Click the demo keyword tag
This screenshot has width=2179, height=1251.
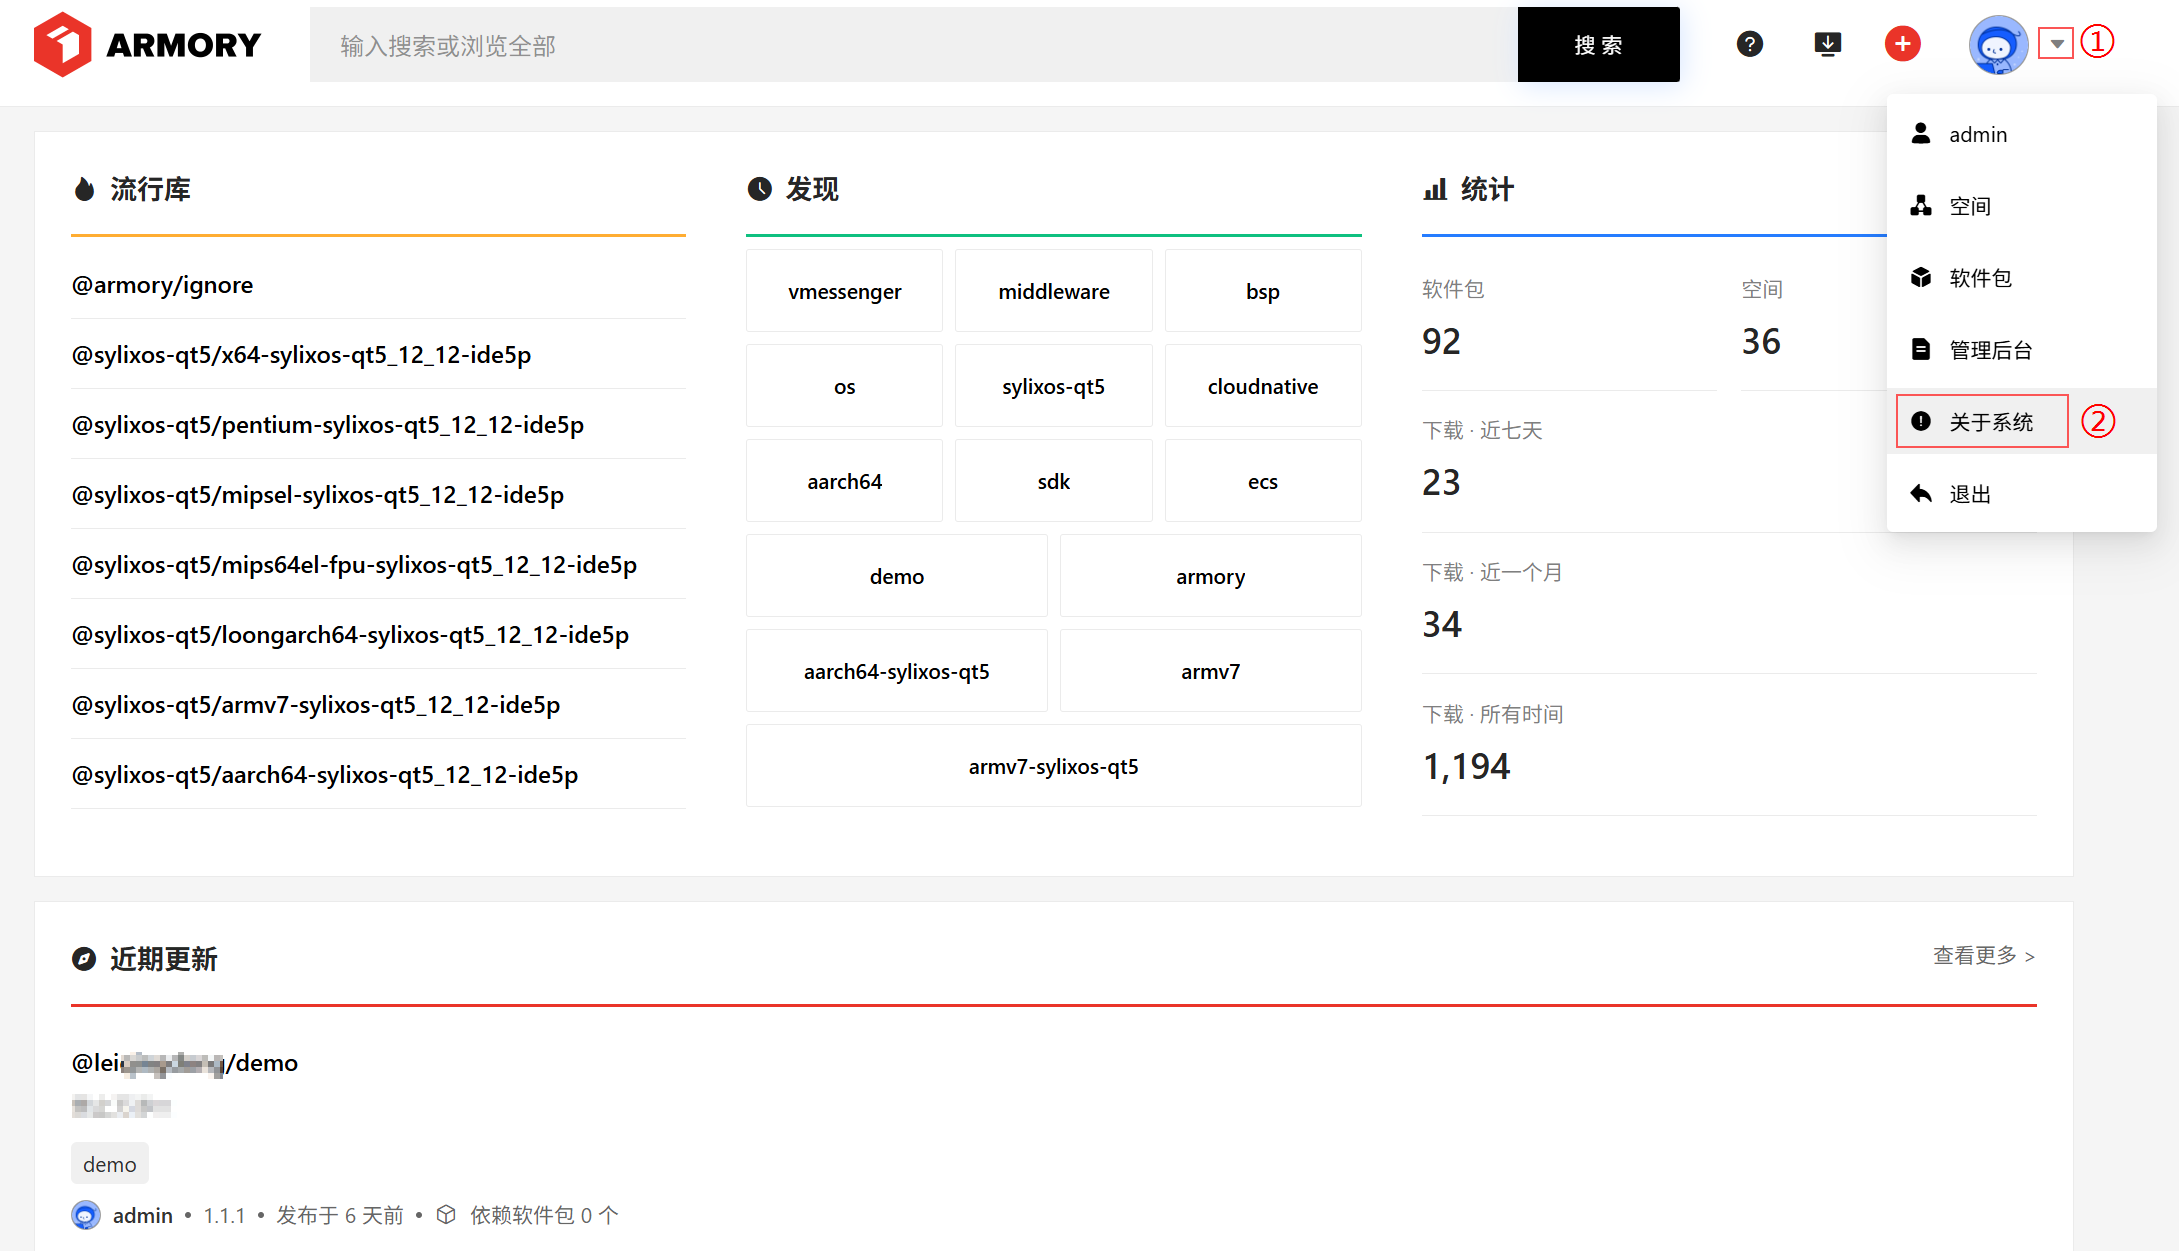point(110,1164)
